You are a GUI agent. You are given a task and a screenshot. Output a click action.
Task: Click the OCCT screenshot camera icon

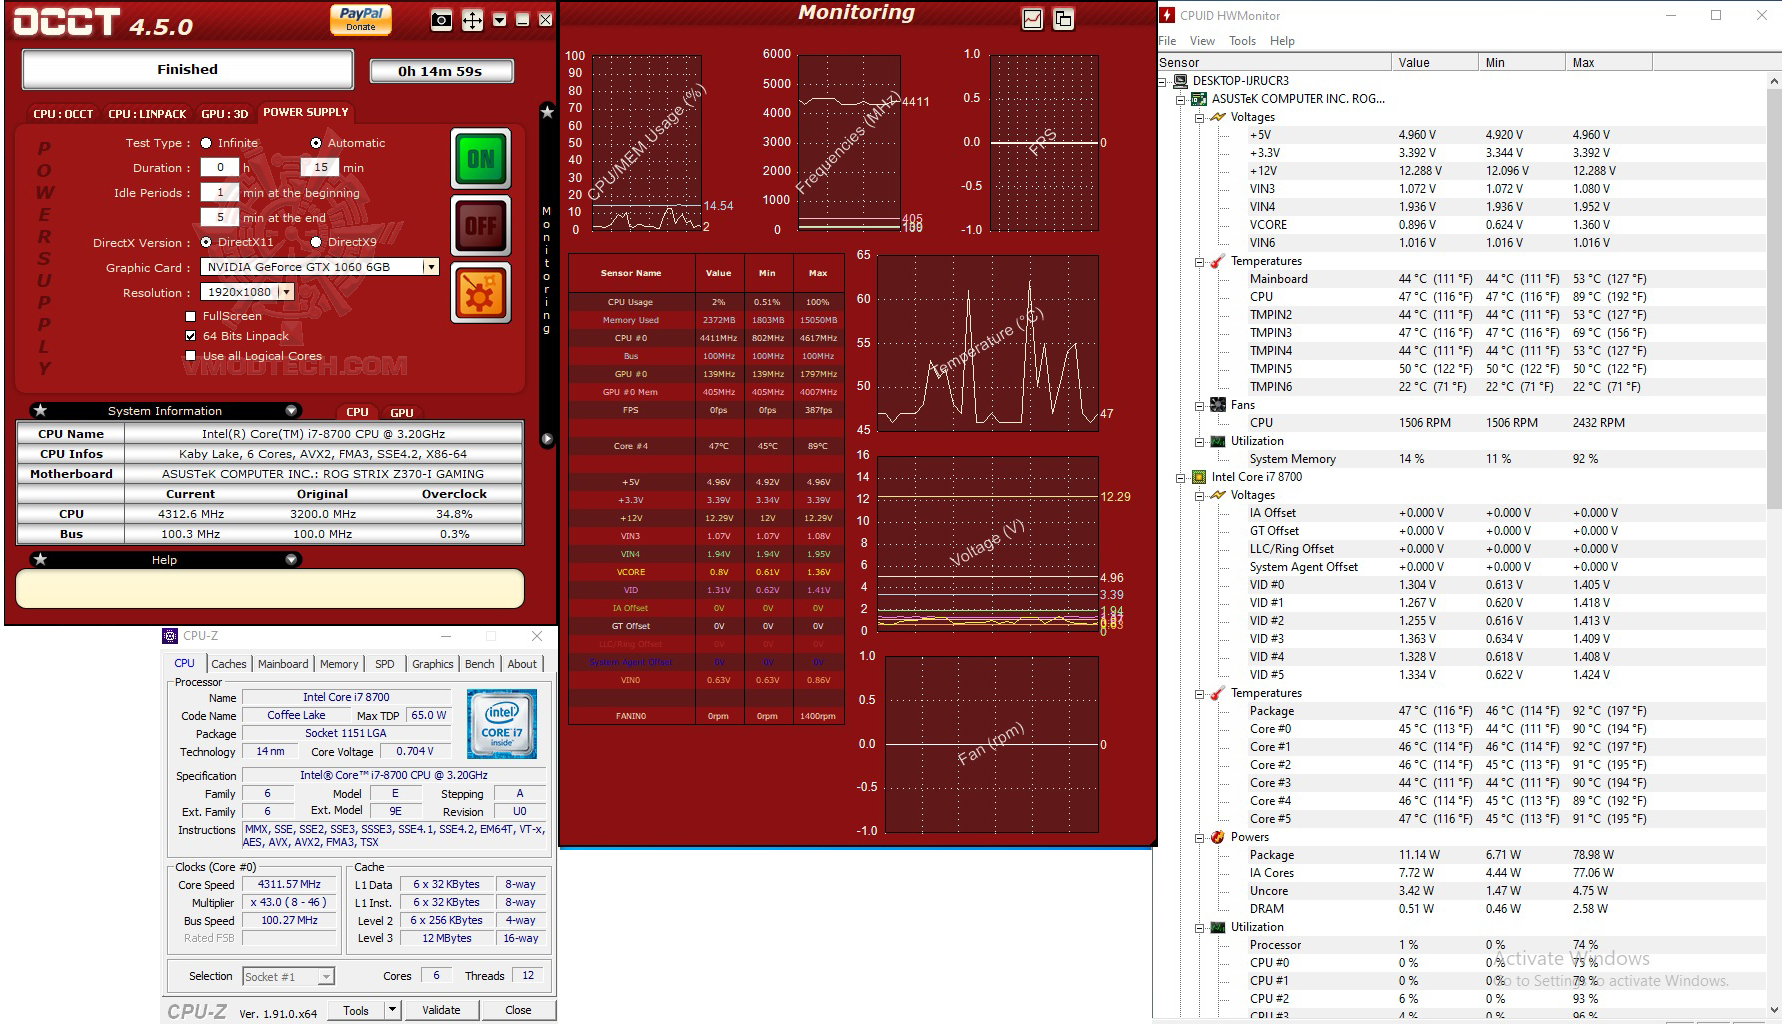tap(441, 20)
